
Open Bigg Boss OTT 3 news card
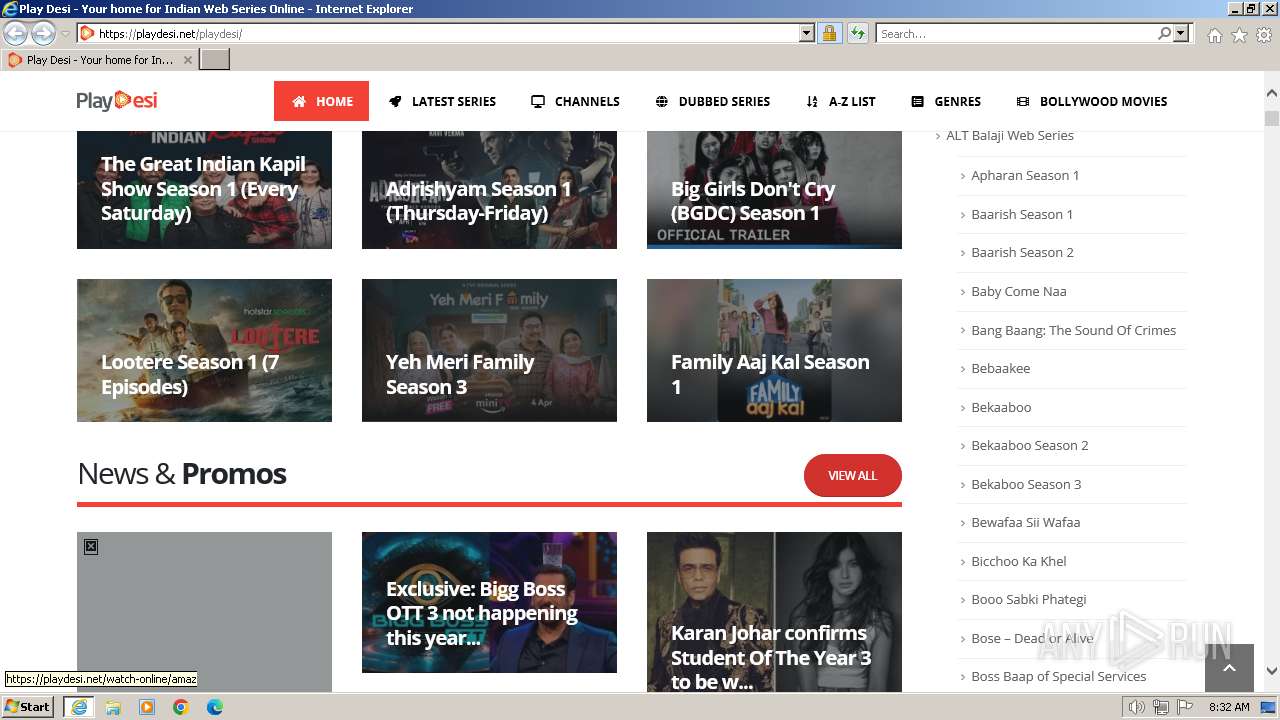coord(489,602)
